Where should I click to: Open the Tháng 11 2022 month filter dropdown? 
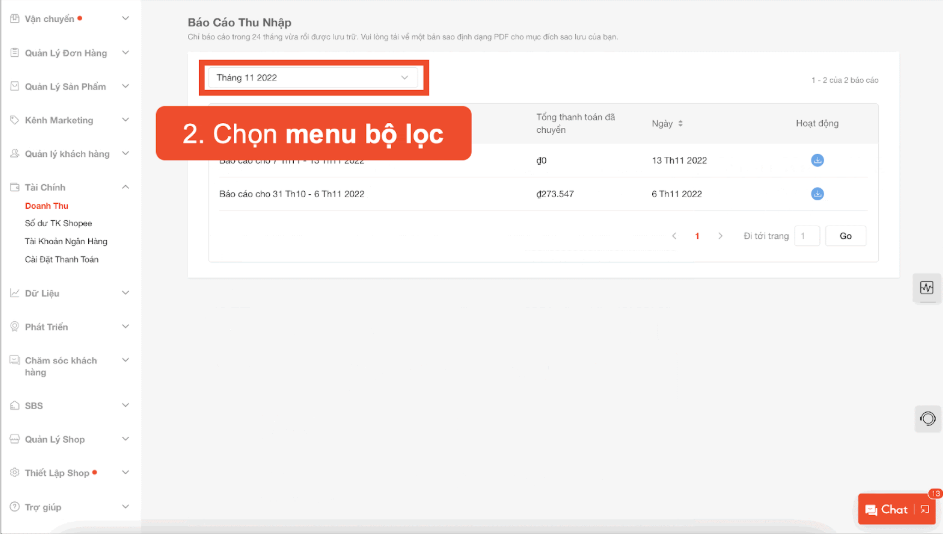tap(313, 78)
